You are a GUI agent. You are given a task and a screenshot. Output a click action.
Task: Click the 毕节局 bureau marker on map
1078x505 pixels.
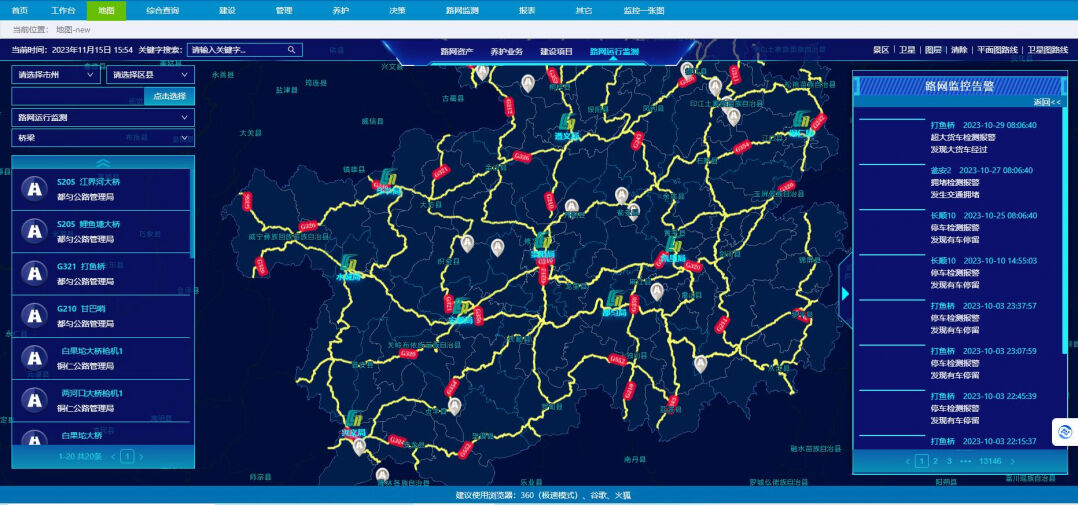(388, 181)
